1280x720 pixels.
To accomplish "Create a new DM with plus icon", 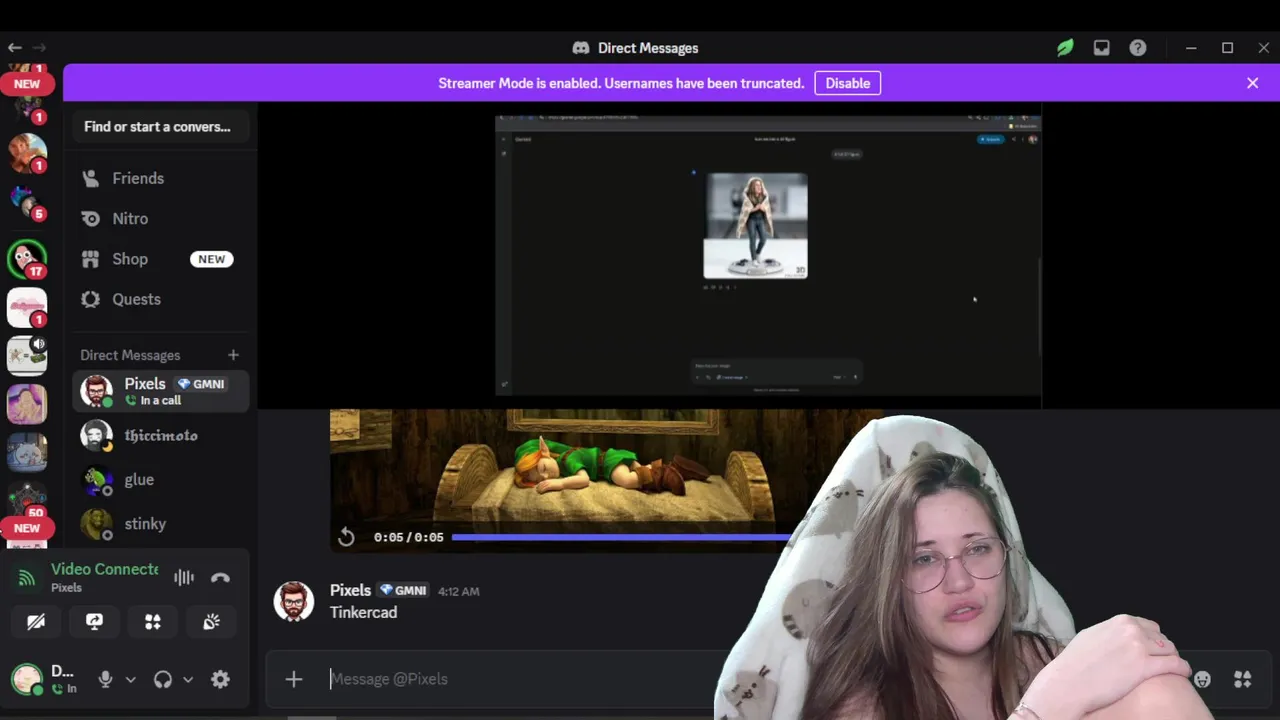I will click(x=233, y=355).
